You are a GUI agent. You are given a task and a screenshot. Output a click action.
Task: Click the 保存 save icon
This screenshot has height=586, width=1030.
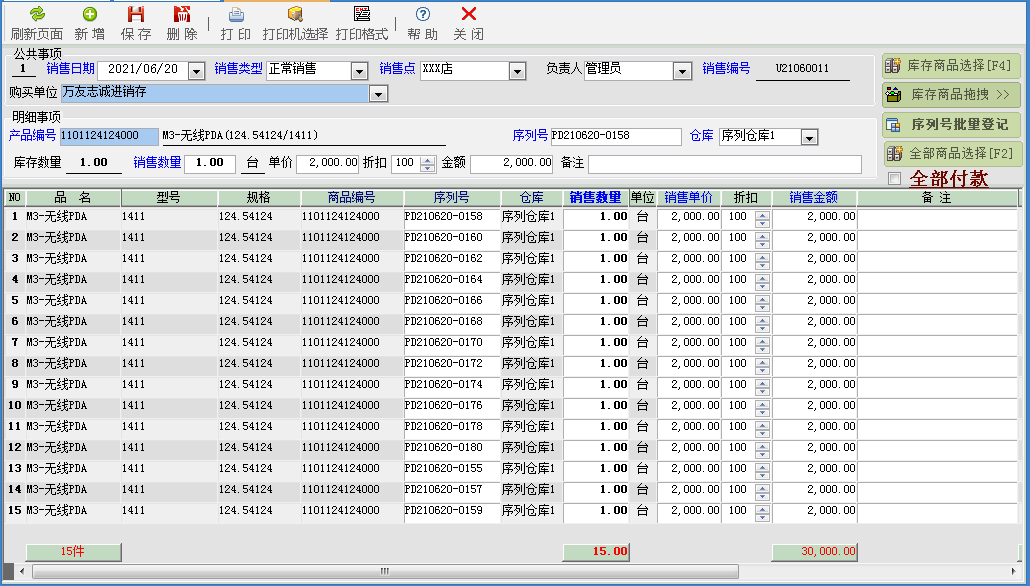click(136, 15)
